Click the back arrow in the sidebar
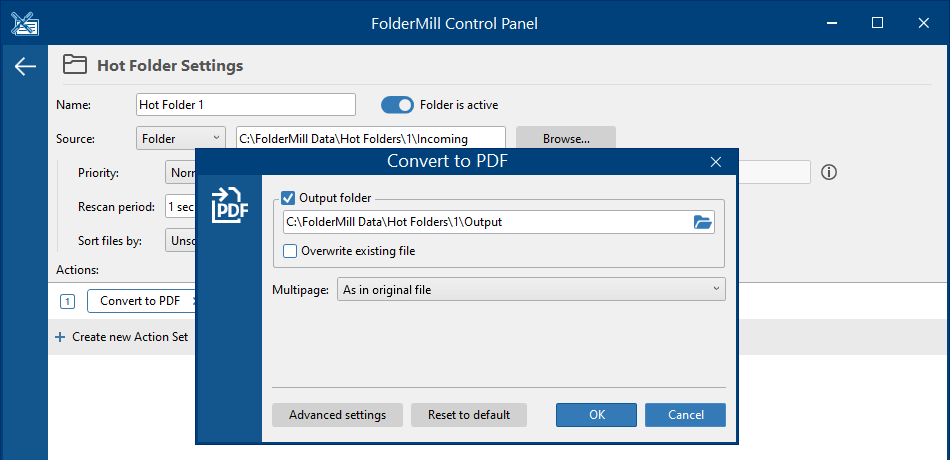Viewport: 950px width, 460px height. [25, 67]
